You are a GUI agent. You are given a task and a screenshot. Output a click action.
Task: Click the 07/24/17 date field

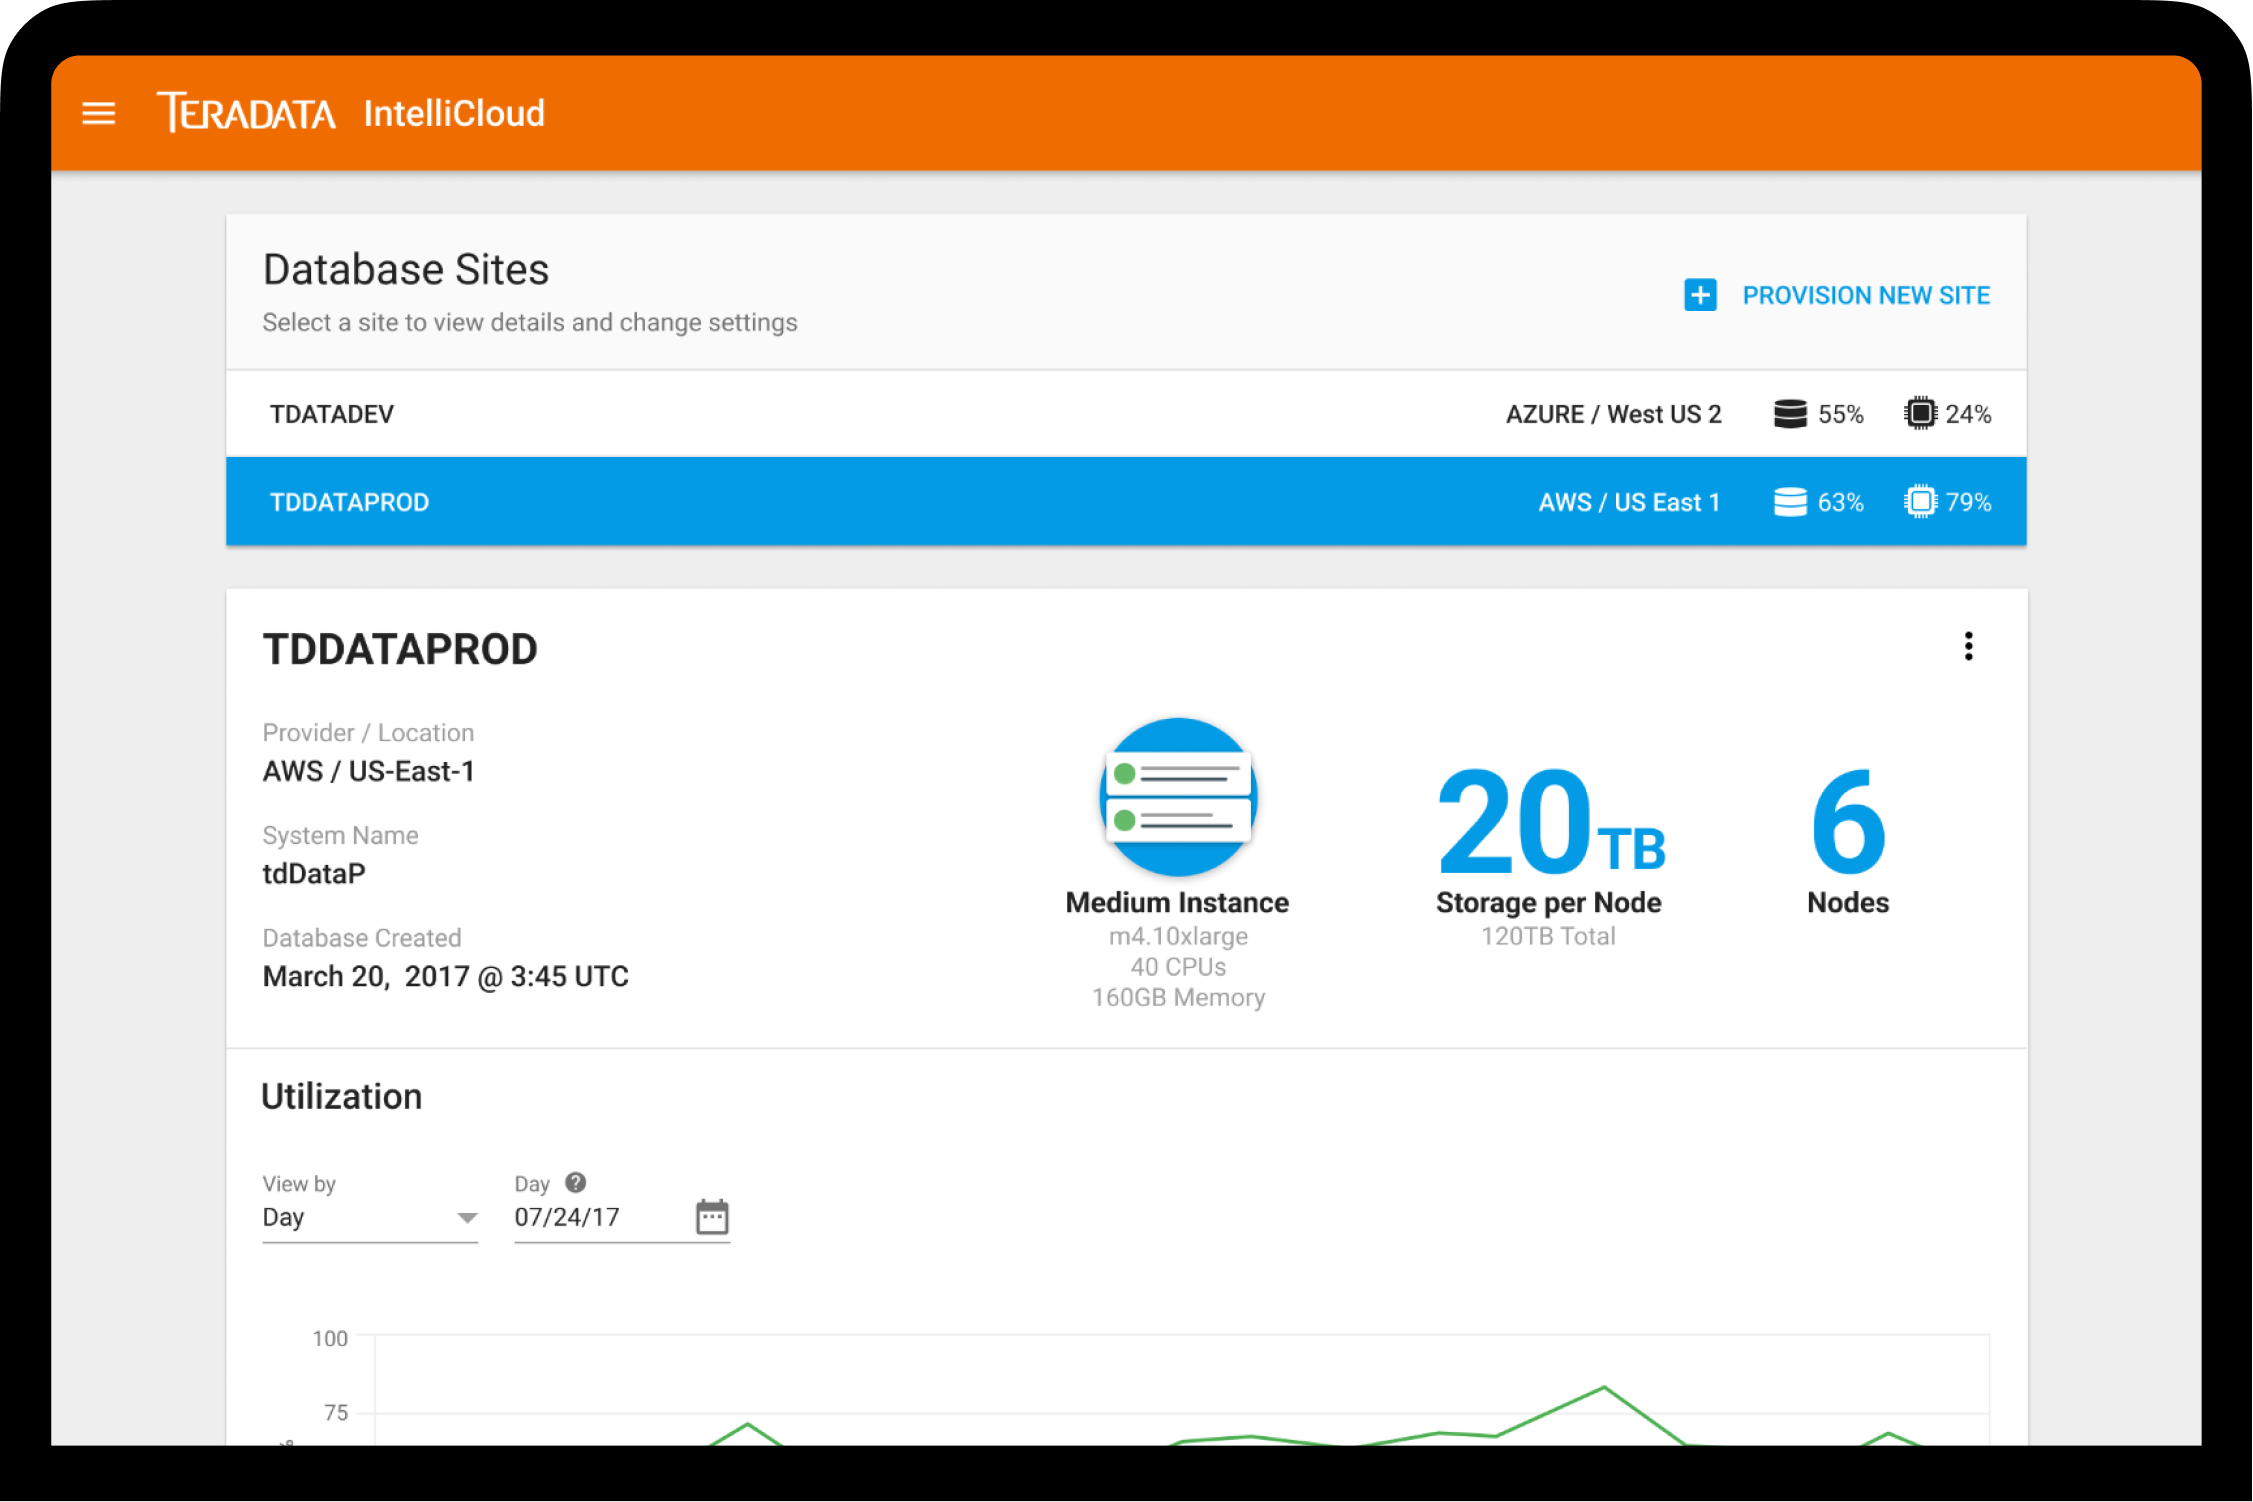point(622,1217)
